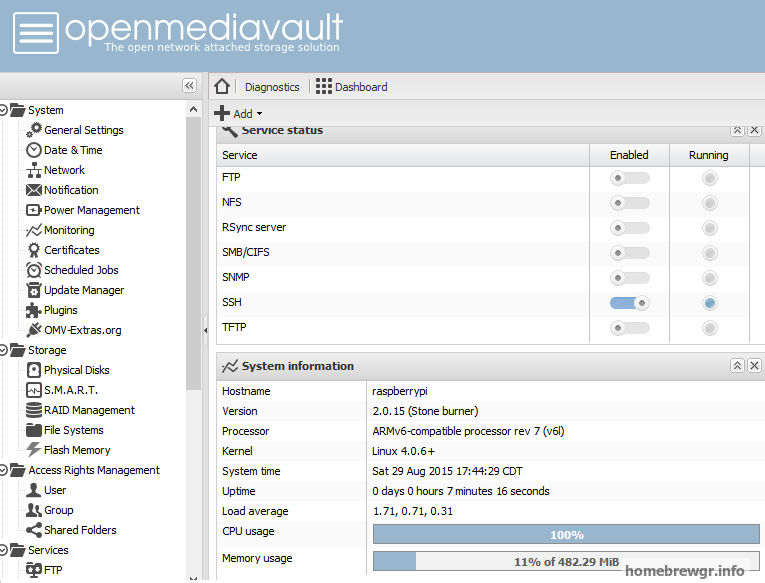
Task: Collapse the System information panel
Action: pos(737,365)
